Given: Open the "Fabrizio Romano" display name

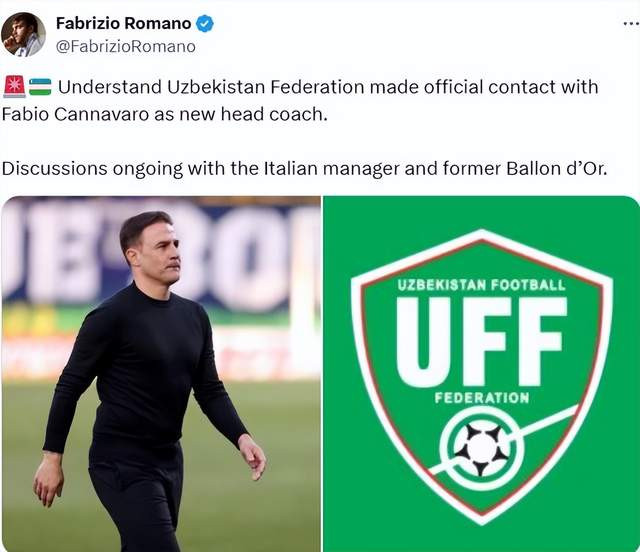Looking at the screenshot, I should point(123,23).
